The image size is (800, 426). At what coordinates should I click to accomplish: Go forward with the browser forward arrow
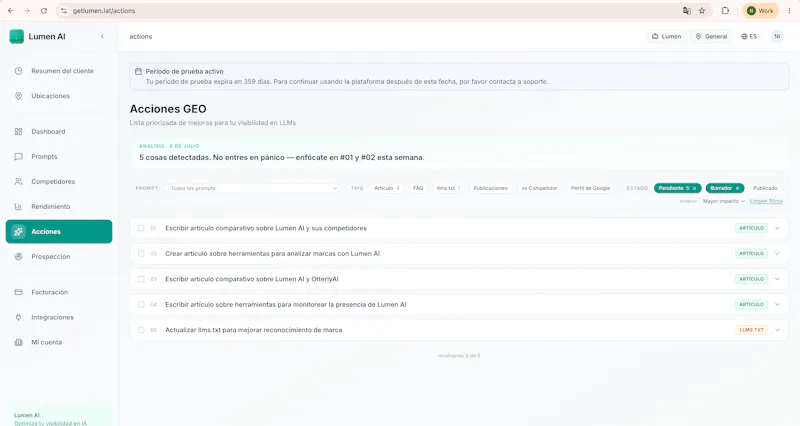27,11
